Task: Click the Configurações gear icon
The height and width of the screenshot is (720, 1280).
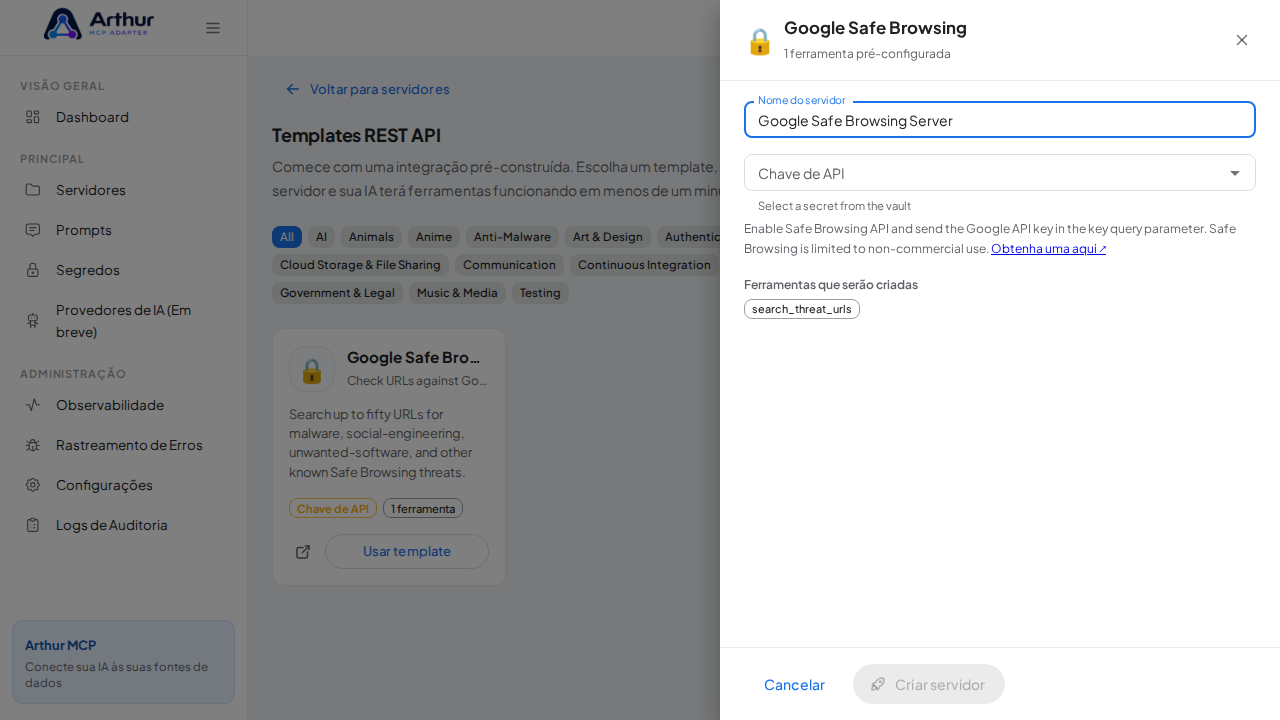Action: tap(33, 485)
